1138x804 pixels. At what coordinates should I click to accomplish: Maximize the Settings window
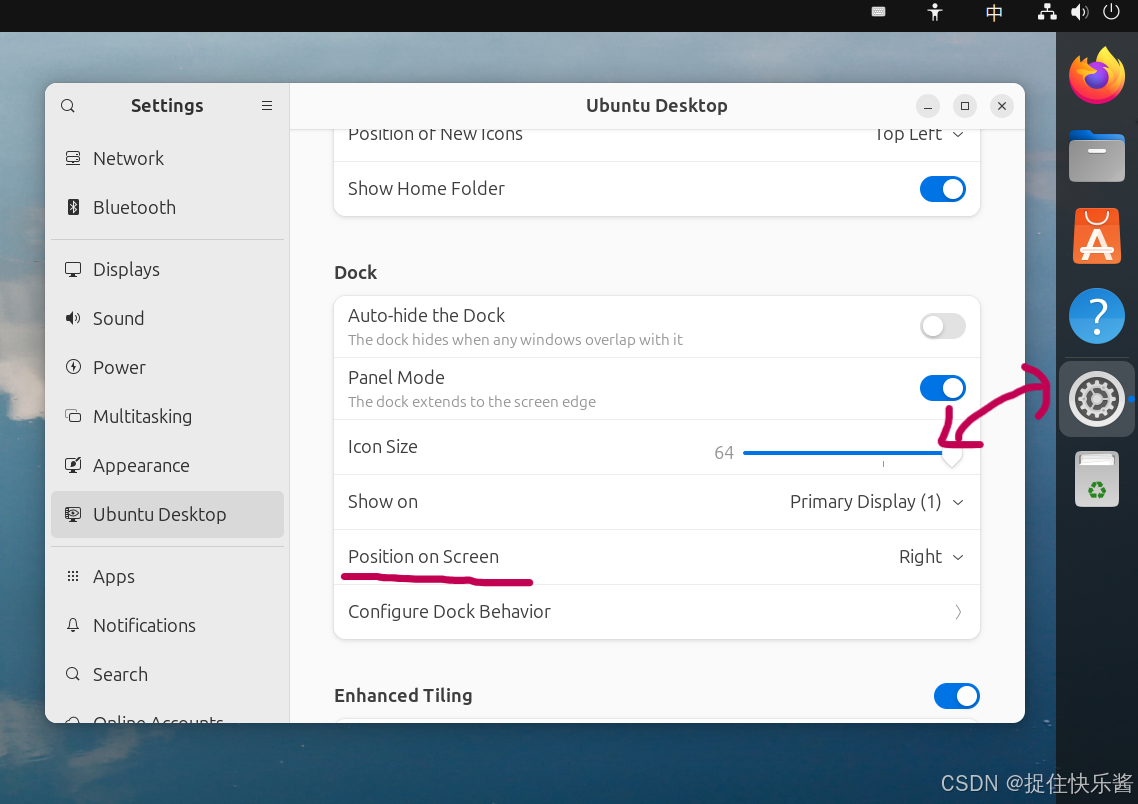pos(965,106)
